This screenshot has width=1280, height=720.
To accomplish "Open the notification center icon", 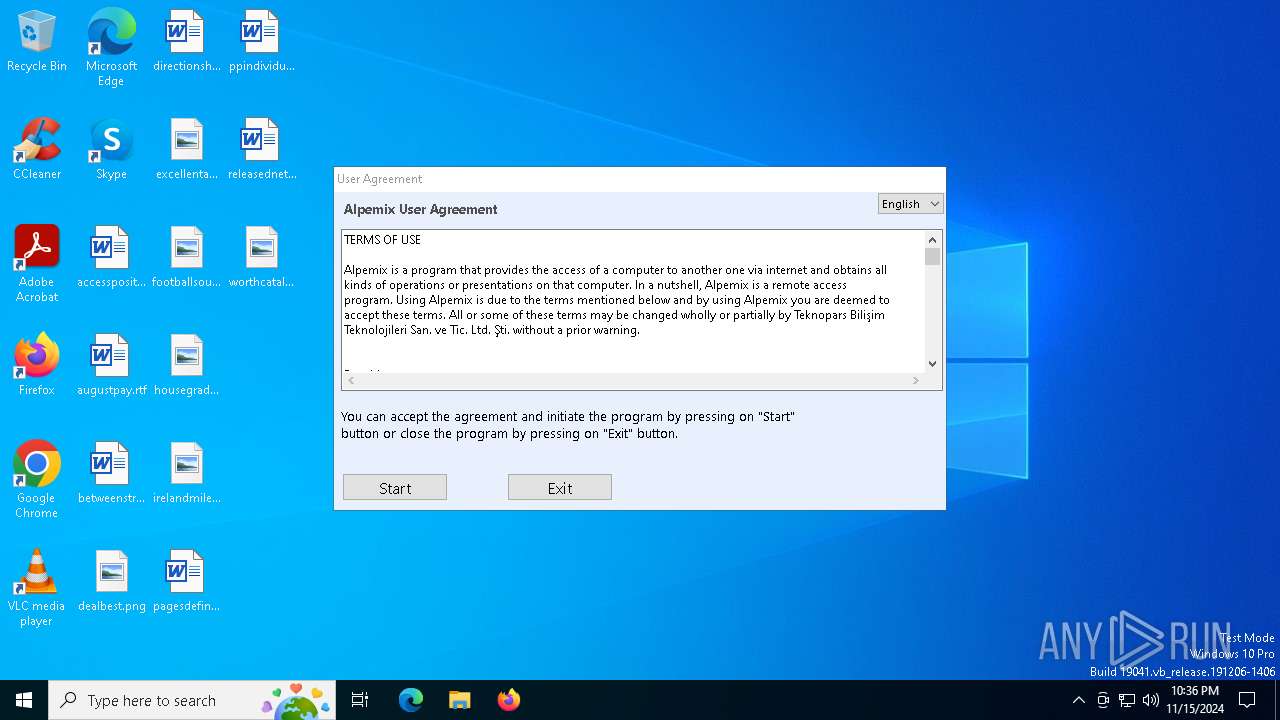I will click(x=1247, y=700).
